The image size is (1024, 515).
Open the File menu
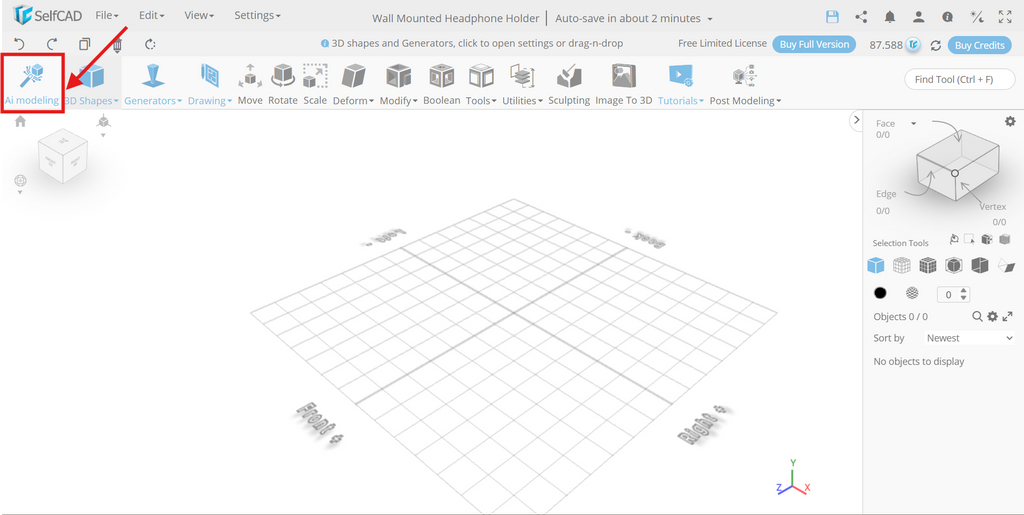click(x=107, y=16)
